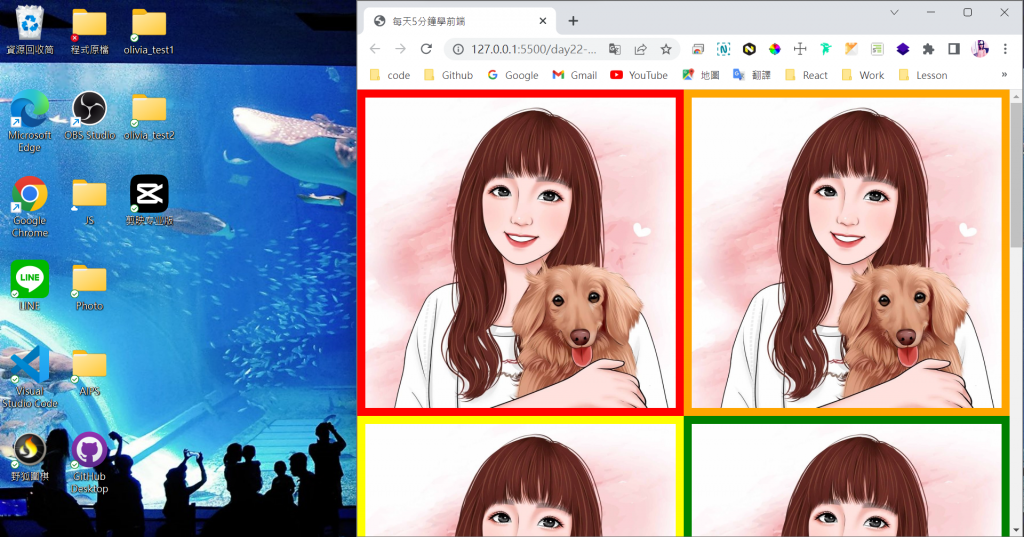Image resolution: width=1024 pixels, height=537 pixels.
Task: Launch CapCut (剪映專業版) desktop icon
Action: (x=149, y=201)
